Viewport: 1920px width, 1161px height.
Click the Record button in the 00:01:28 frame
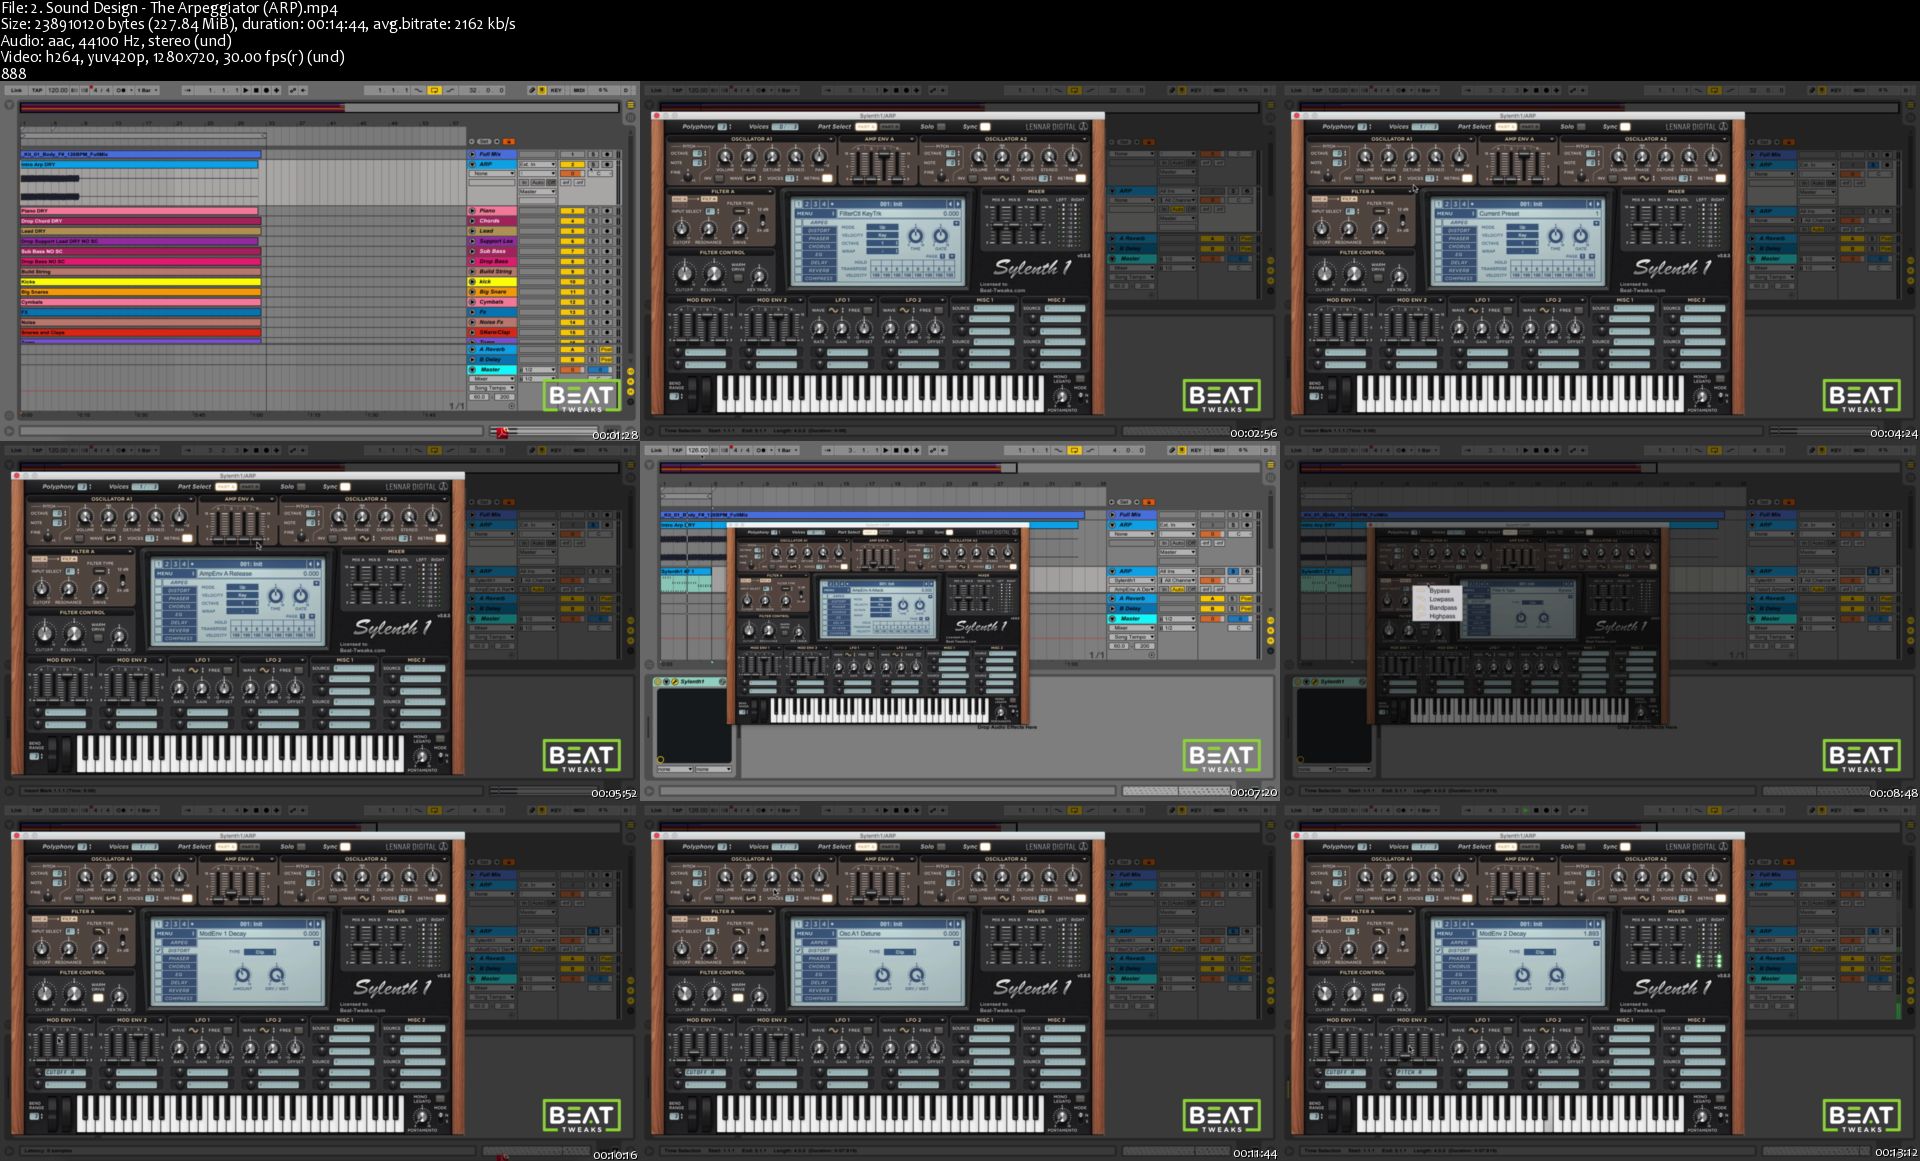tap(266, 90)
